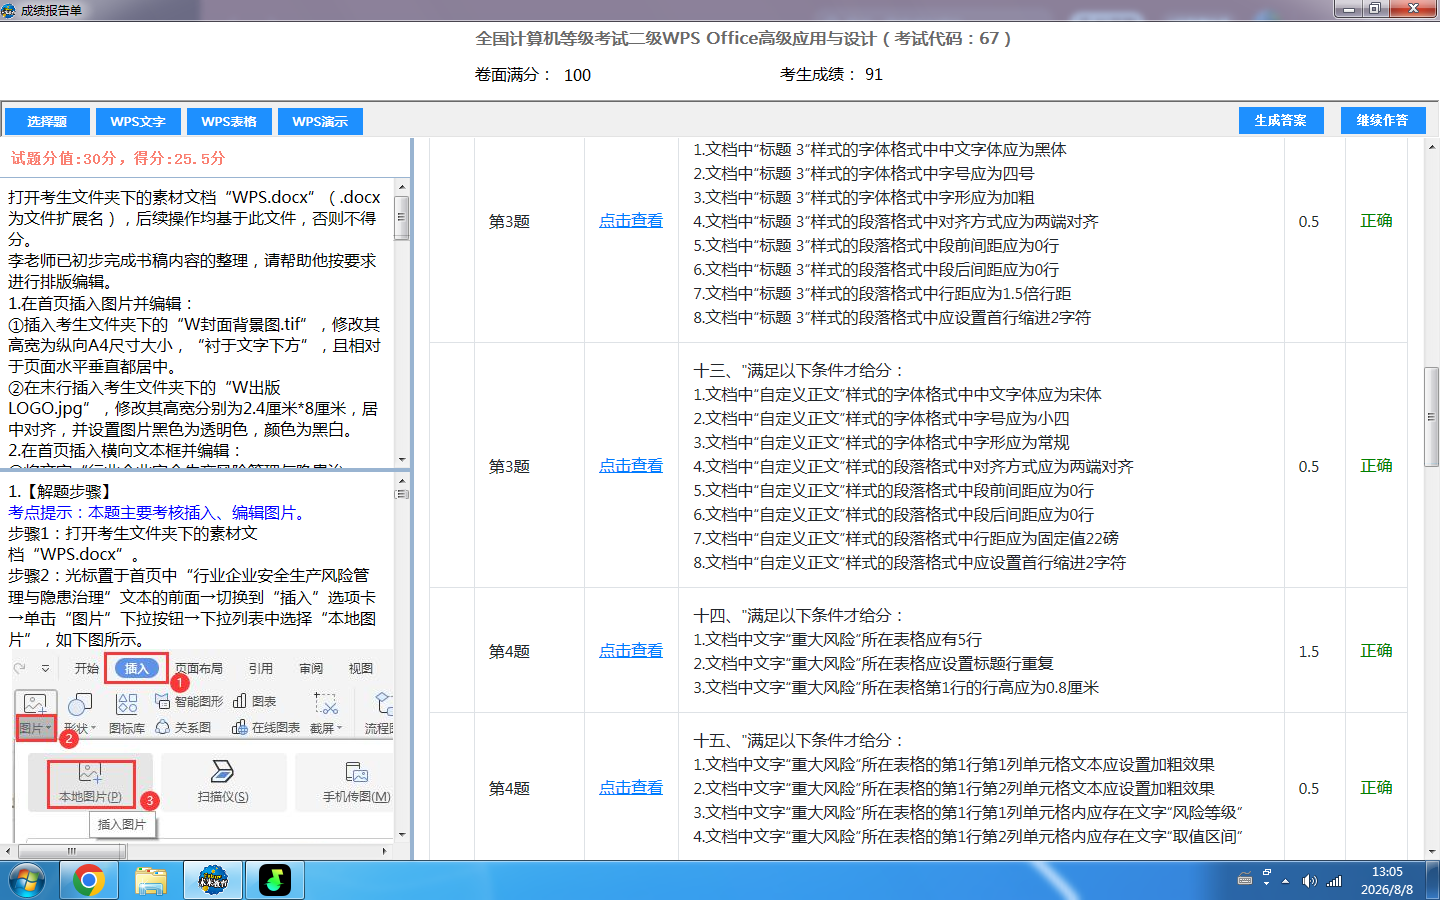Click 第3题 cell in the 十三 row

click(x=509, y=466)
